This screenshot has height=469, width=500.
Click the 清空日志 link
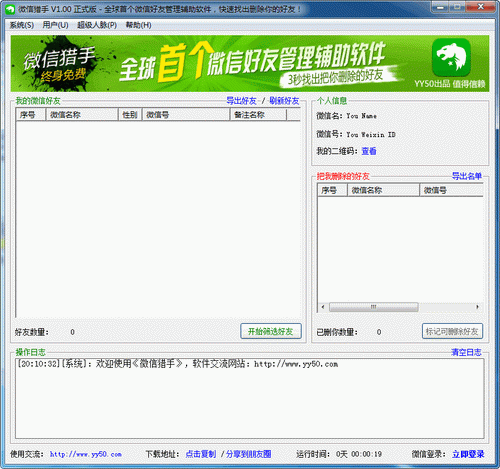click(x=466, y=352)
